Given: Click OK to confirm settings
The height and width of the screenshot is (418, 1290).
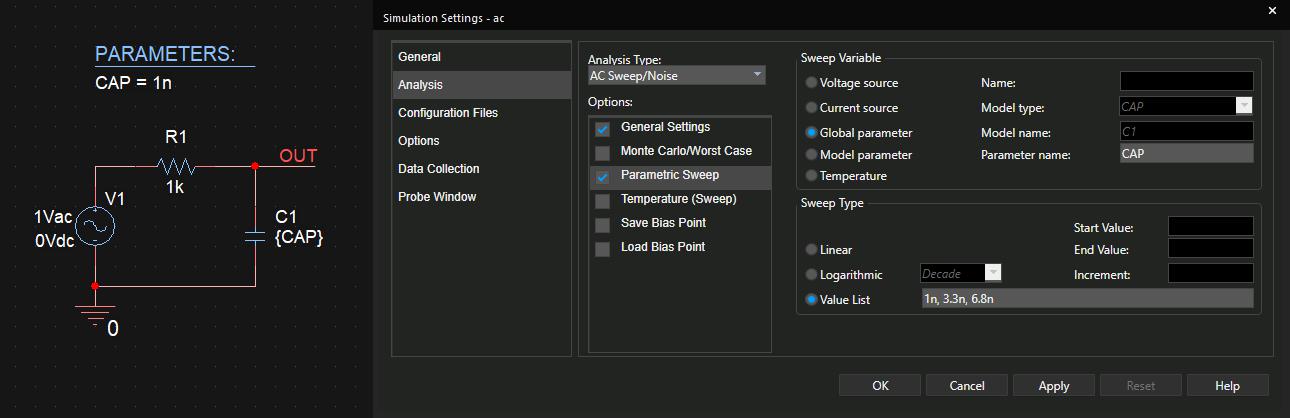Looking at the screenshot, I should (880, 386).
